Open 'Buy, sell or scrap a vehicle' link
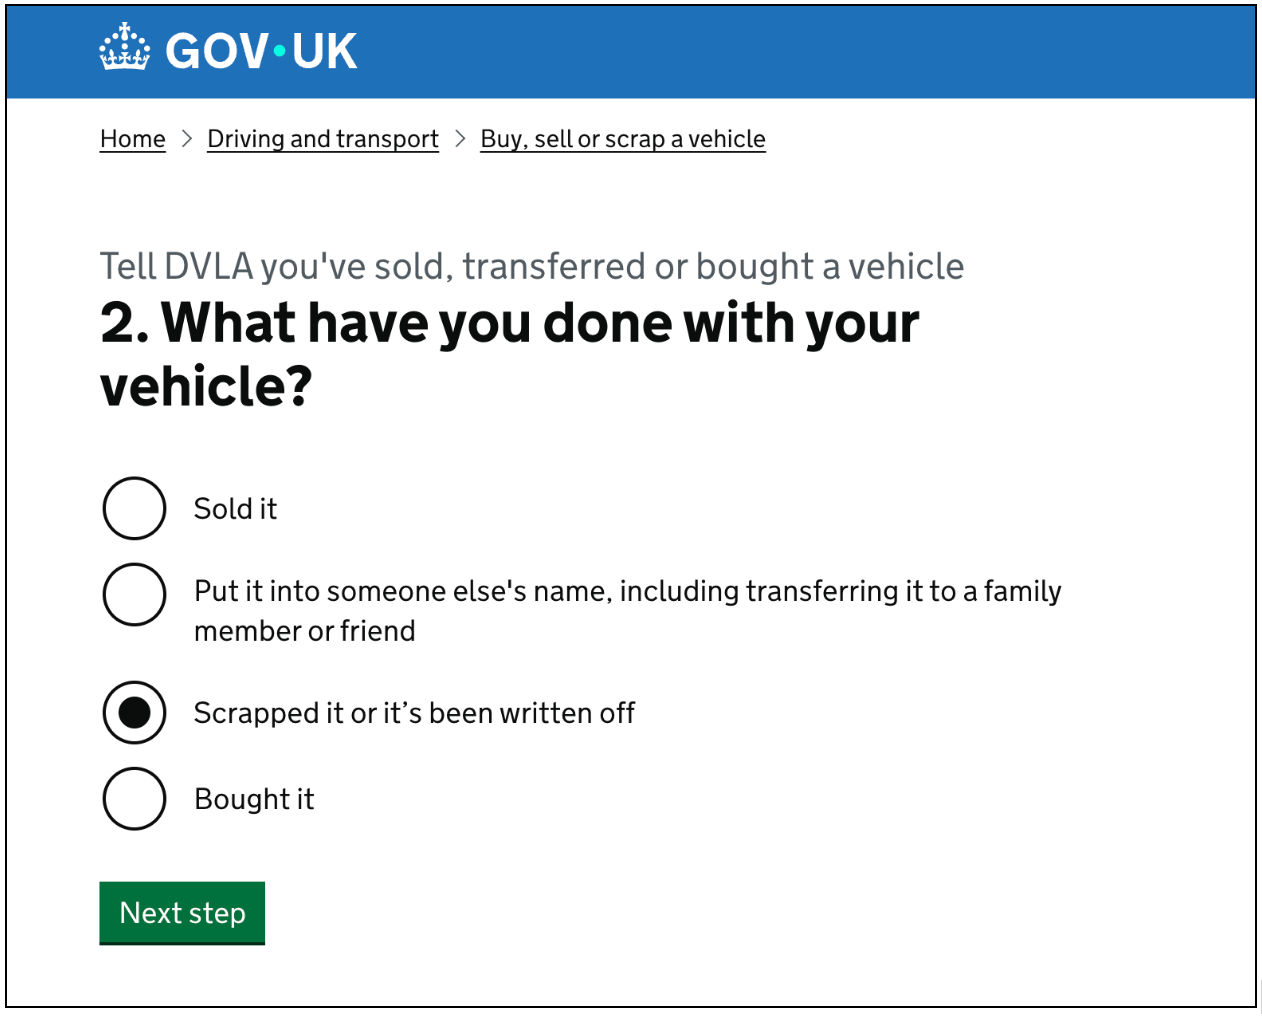 click(x=622, y=139)
